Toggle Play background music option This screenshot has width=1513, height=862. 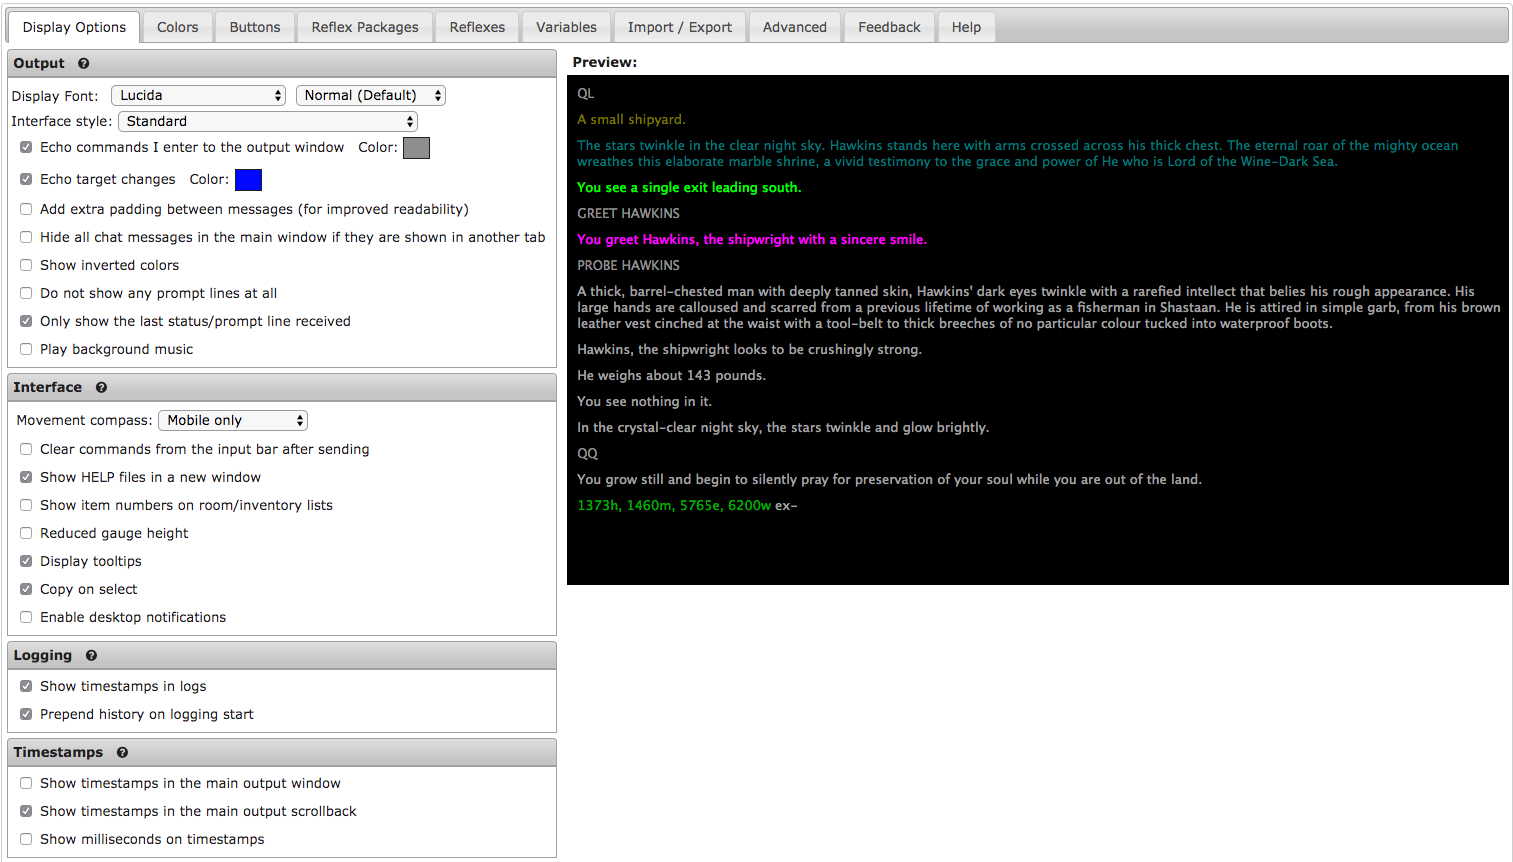[x=26, y=349]
